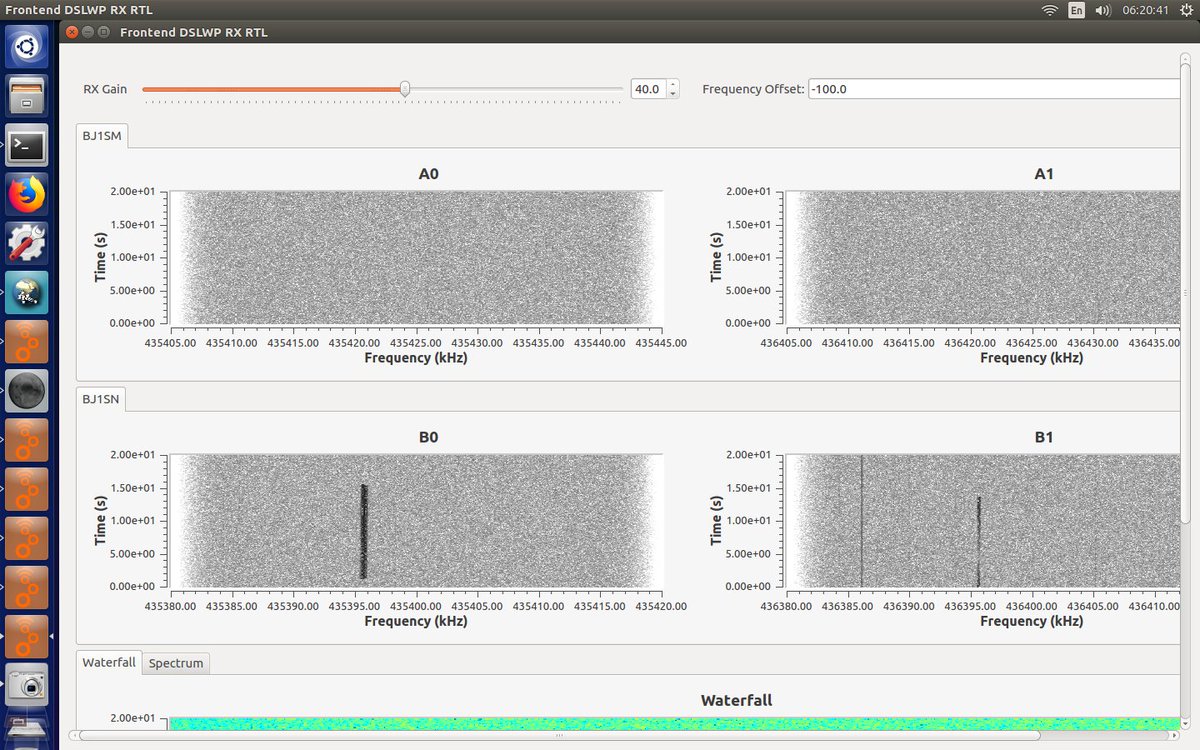Open Firefox web browser
The image size is (1200, 750).
coord(27,194)
